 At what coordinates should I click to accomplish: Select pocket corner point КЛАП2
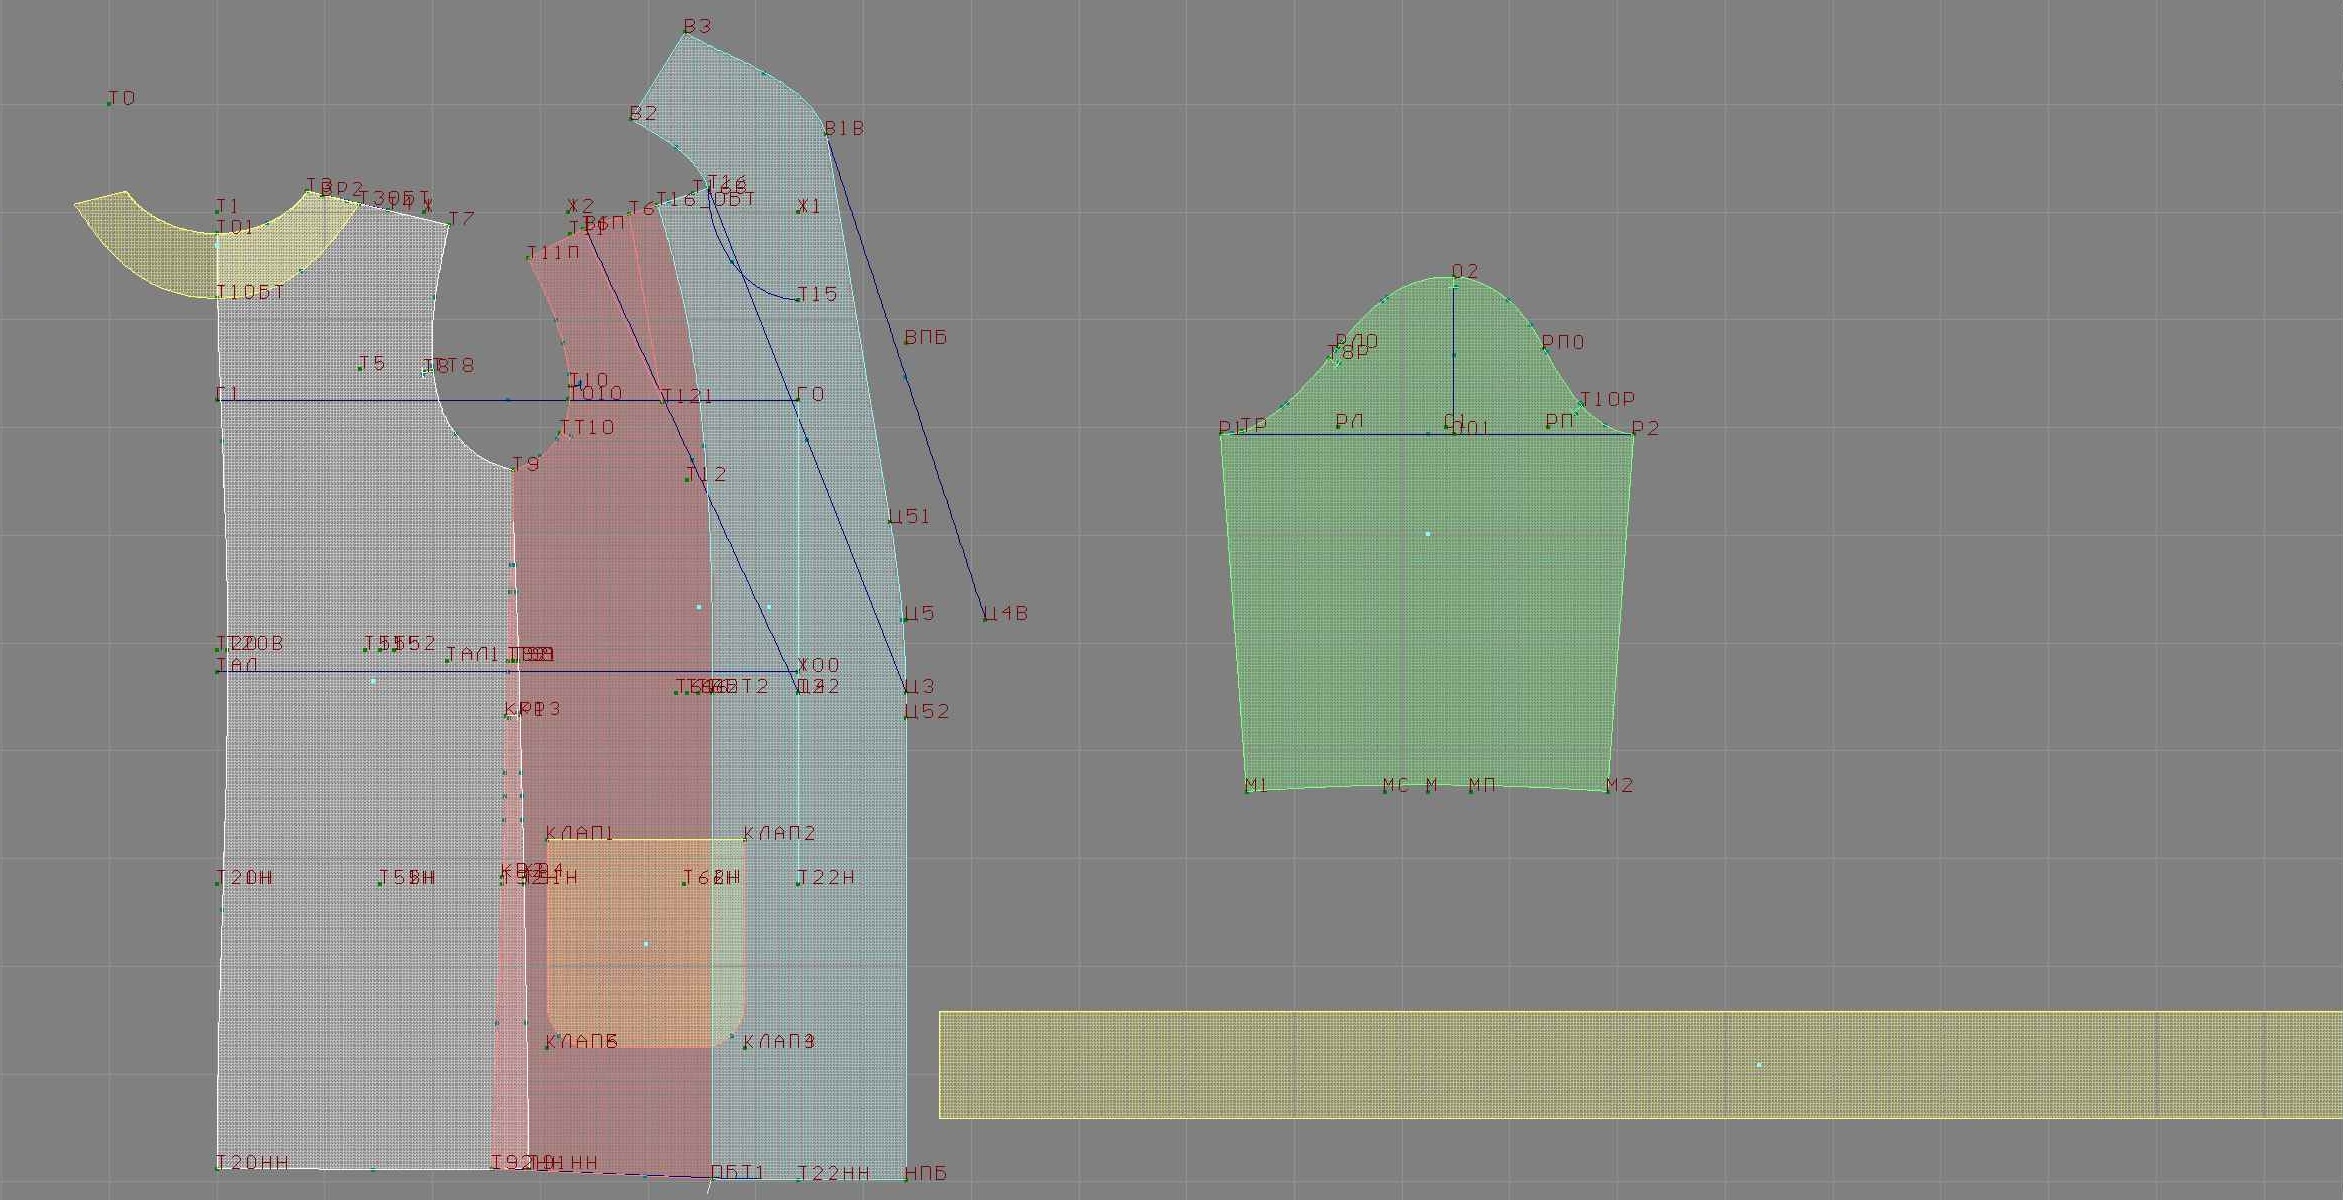(x=745, y=839)
